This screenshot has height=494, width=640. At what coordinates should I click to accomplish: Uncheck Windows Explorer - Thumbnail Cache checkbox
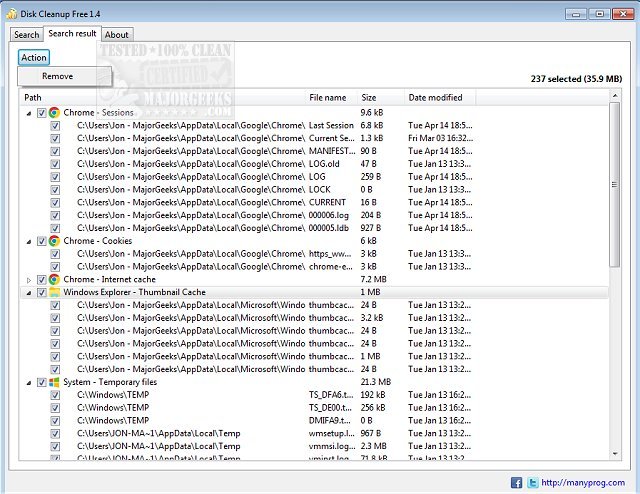[42, 292]
